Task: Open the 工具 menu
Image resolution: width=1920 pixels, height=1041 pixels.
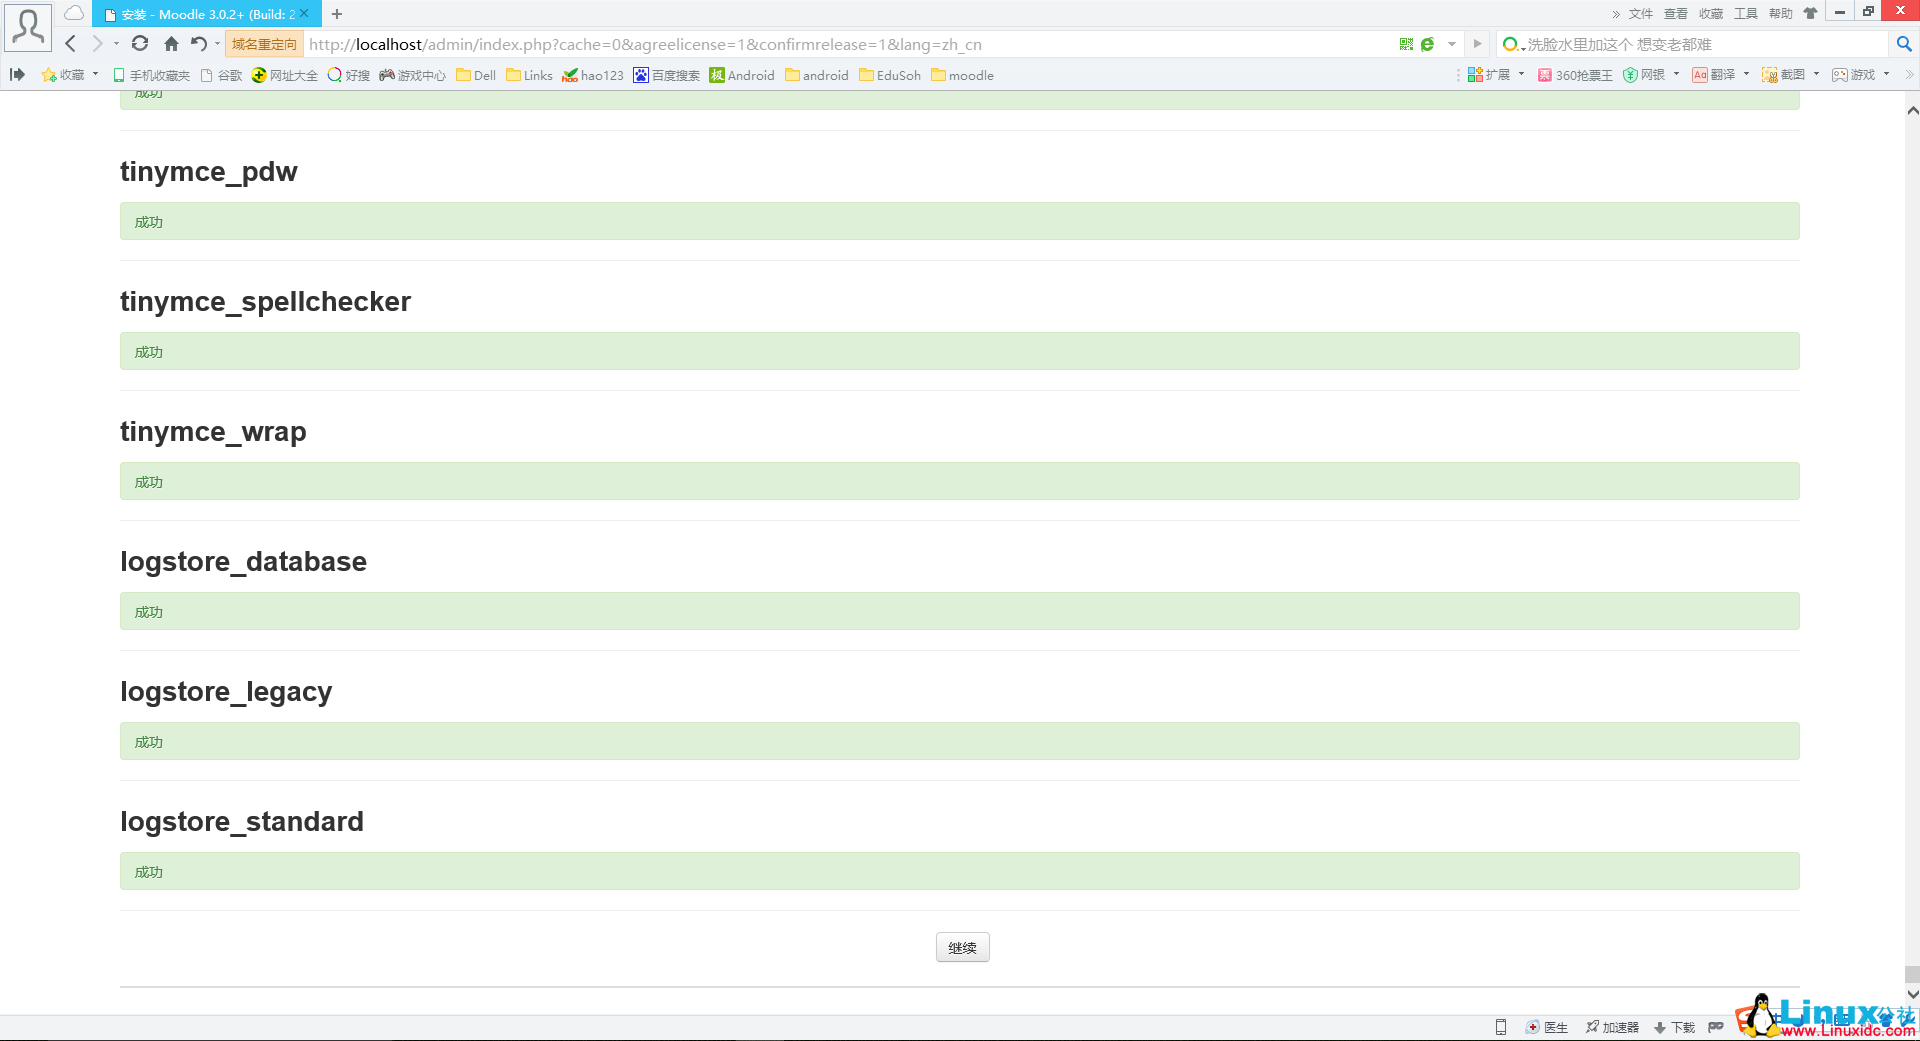Action: (x=1745, y=13)
